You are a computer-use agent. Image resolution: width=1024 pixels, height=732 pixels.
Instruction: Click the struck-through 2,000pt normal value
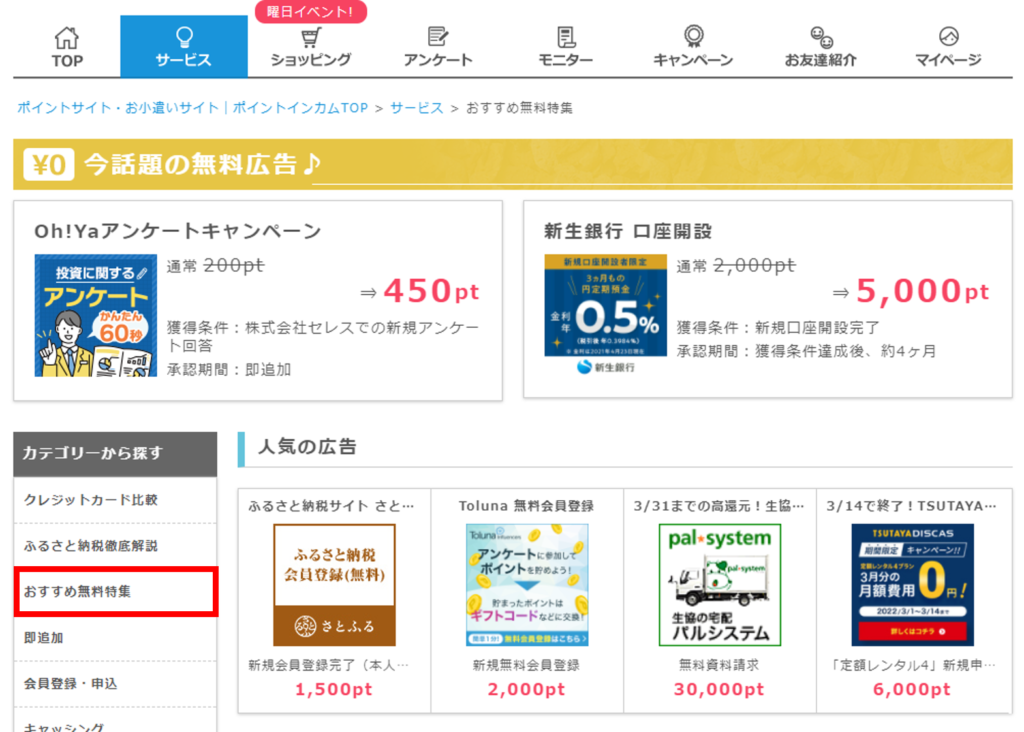[754, 265]
